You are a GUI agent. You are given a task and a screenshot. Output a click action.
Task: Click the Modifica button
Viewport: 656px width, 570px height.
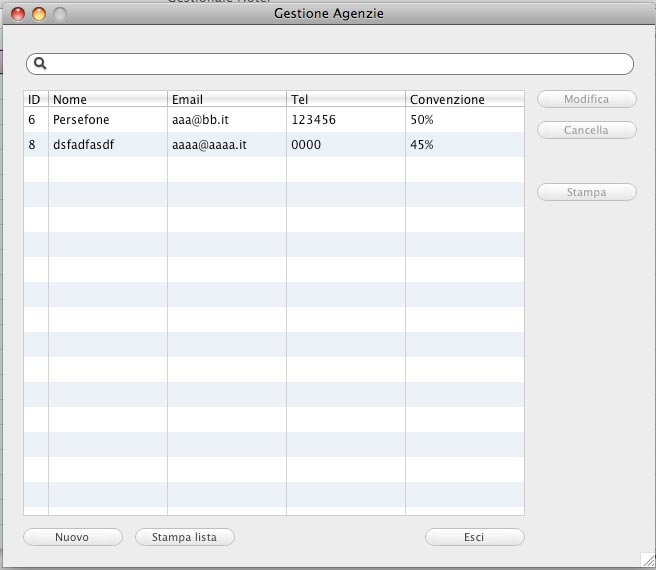(x=587, y=99)
